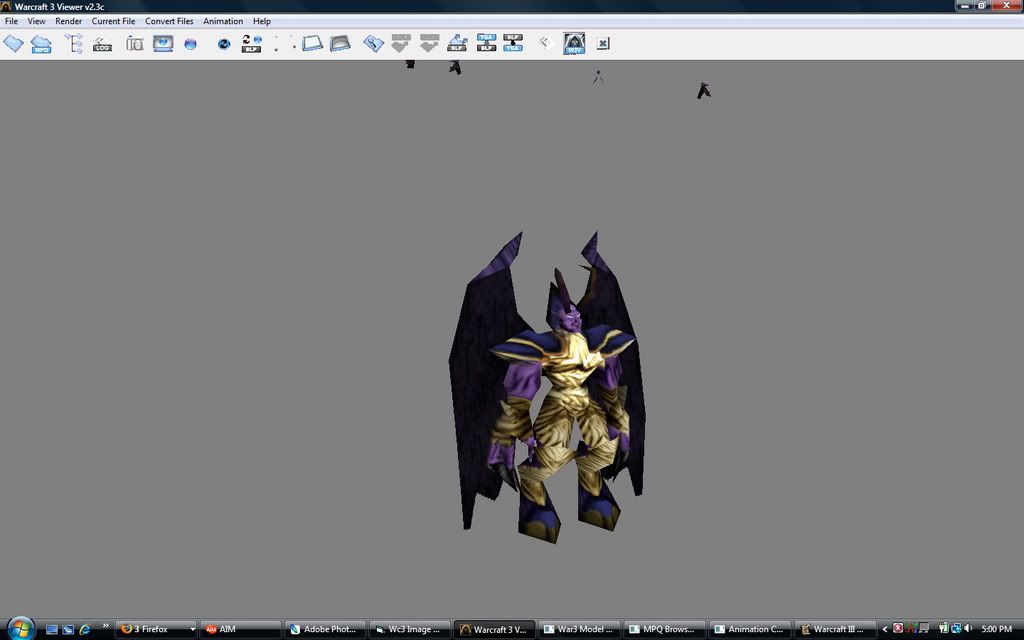Open the File menu
The image size is (1024, 640).
[x=12, y=21]
